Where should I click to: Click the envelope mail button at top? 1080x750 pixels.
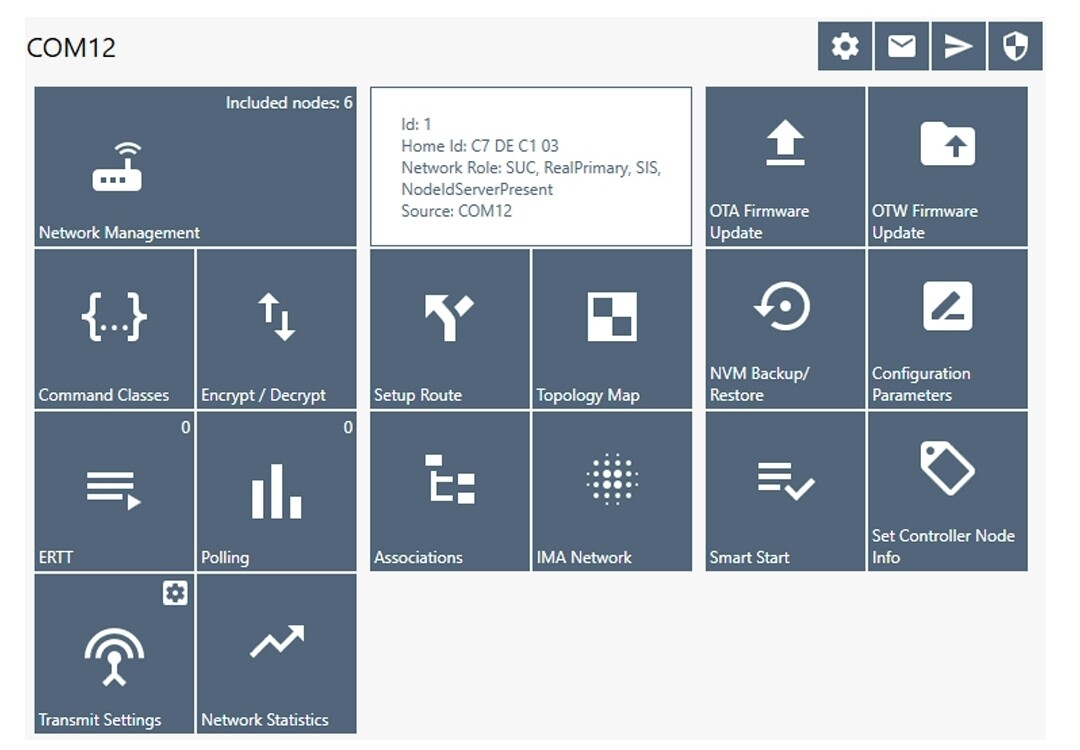pyautogui.click(x=902, y=46)
